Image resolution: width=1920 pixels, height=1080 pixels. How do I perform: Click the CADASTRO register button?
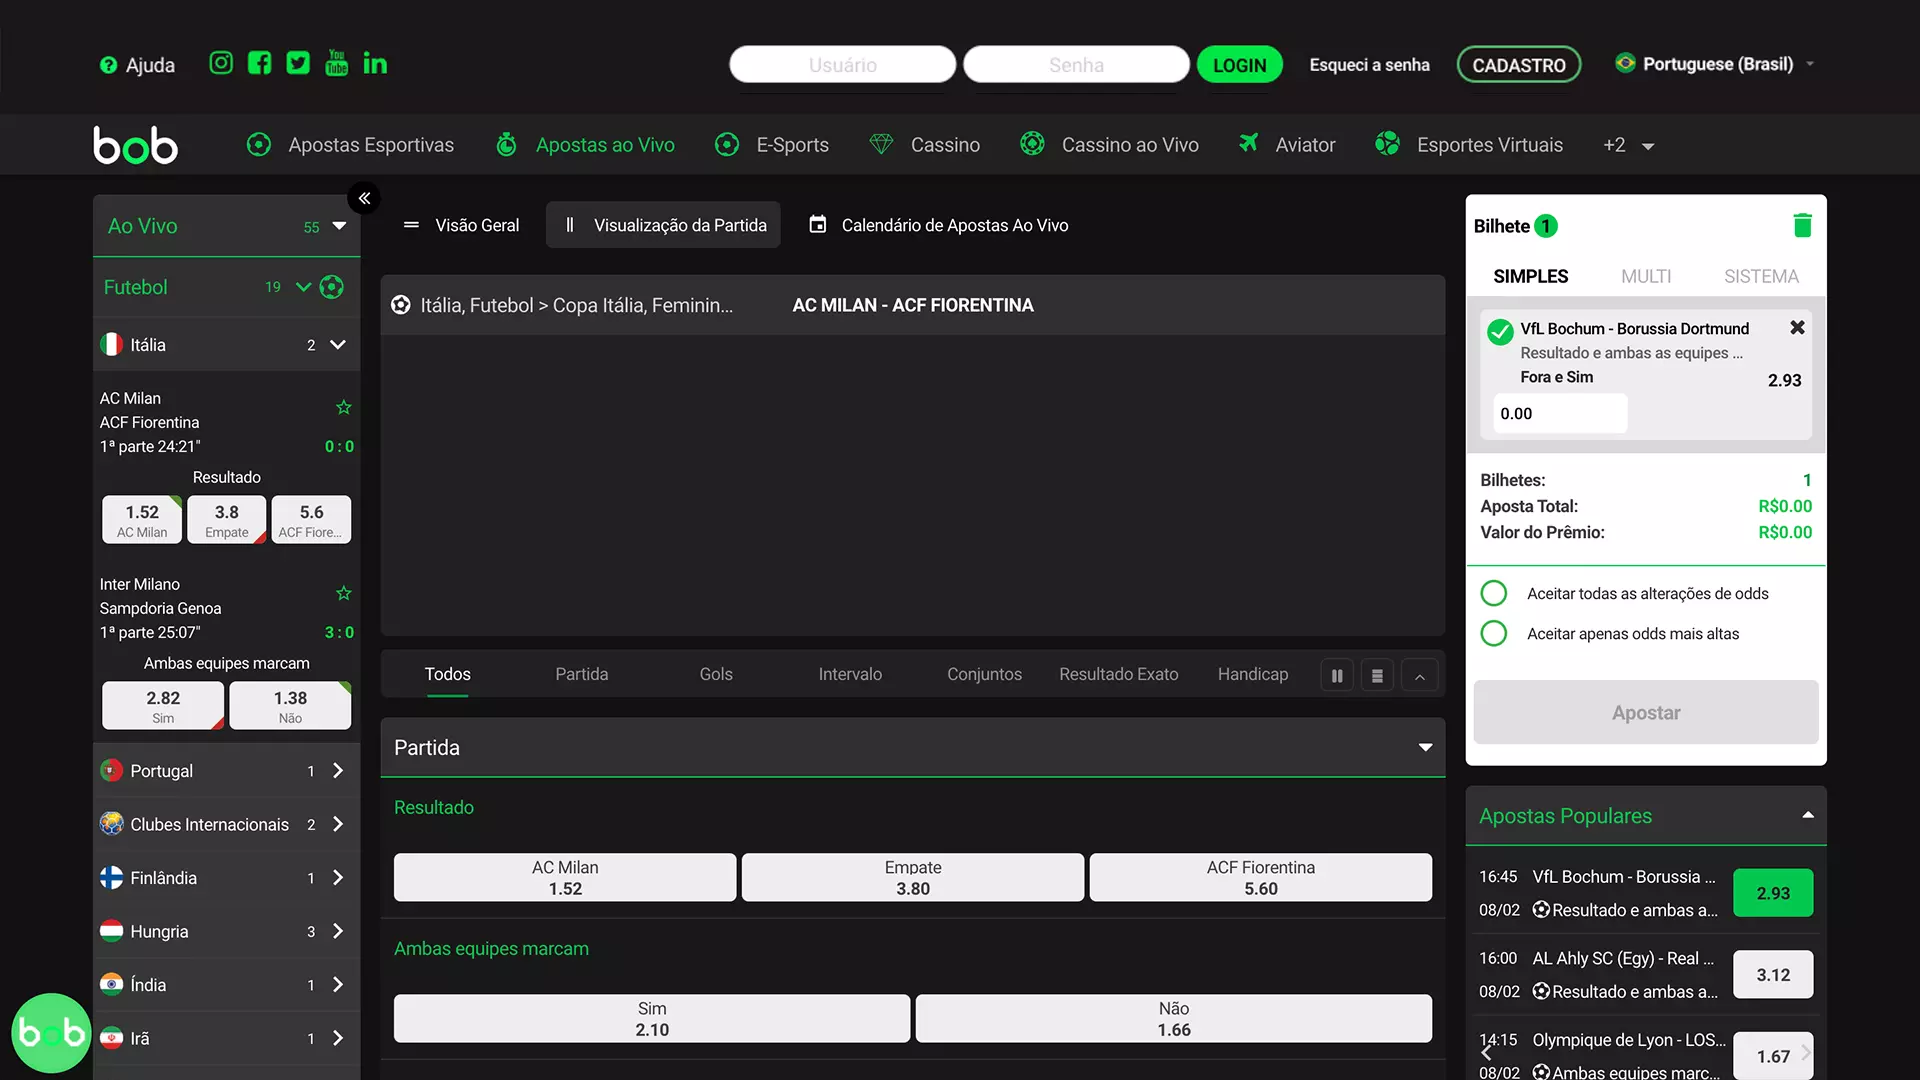[1519, 65]
